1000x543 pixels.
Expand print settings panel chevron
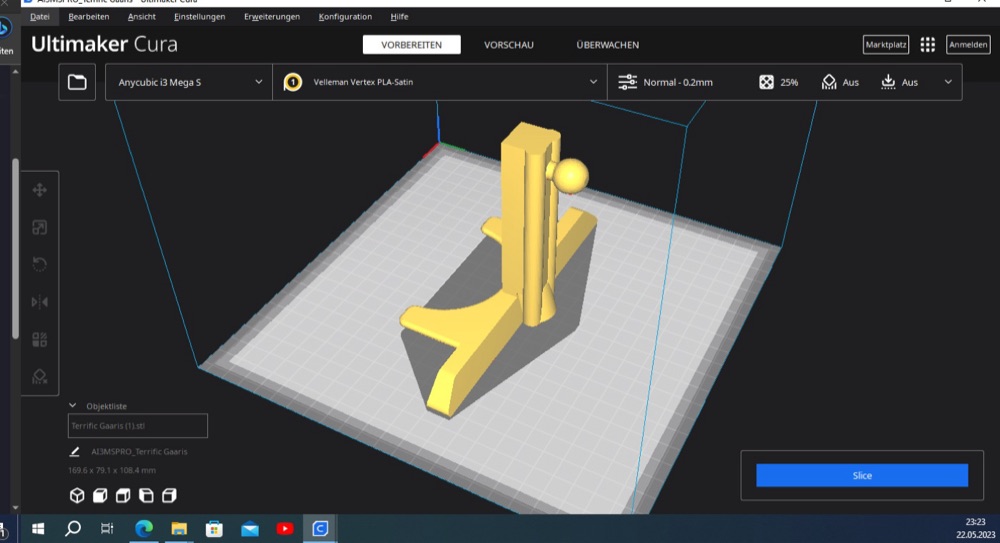point(948,82)
